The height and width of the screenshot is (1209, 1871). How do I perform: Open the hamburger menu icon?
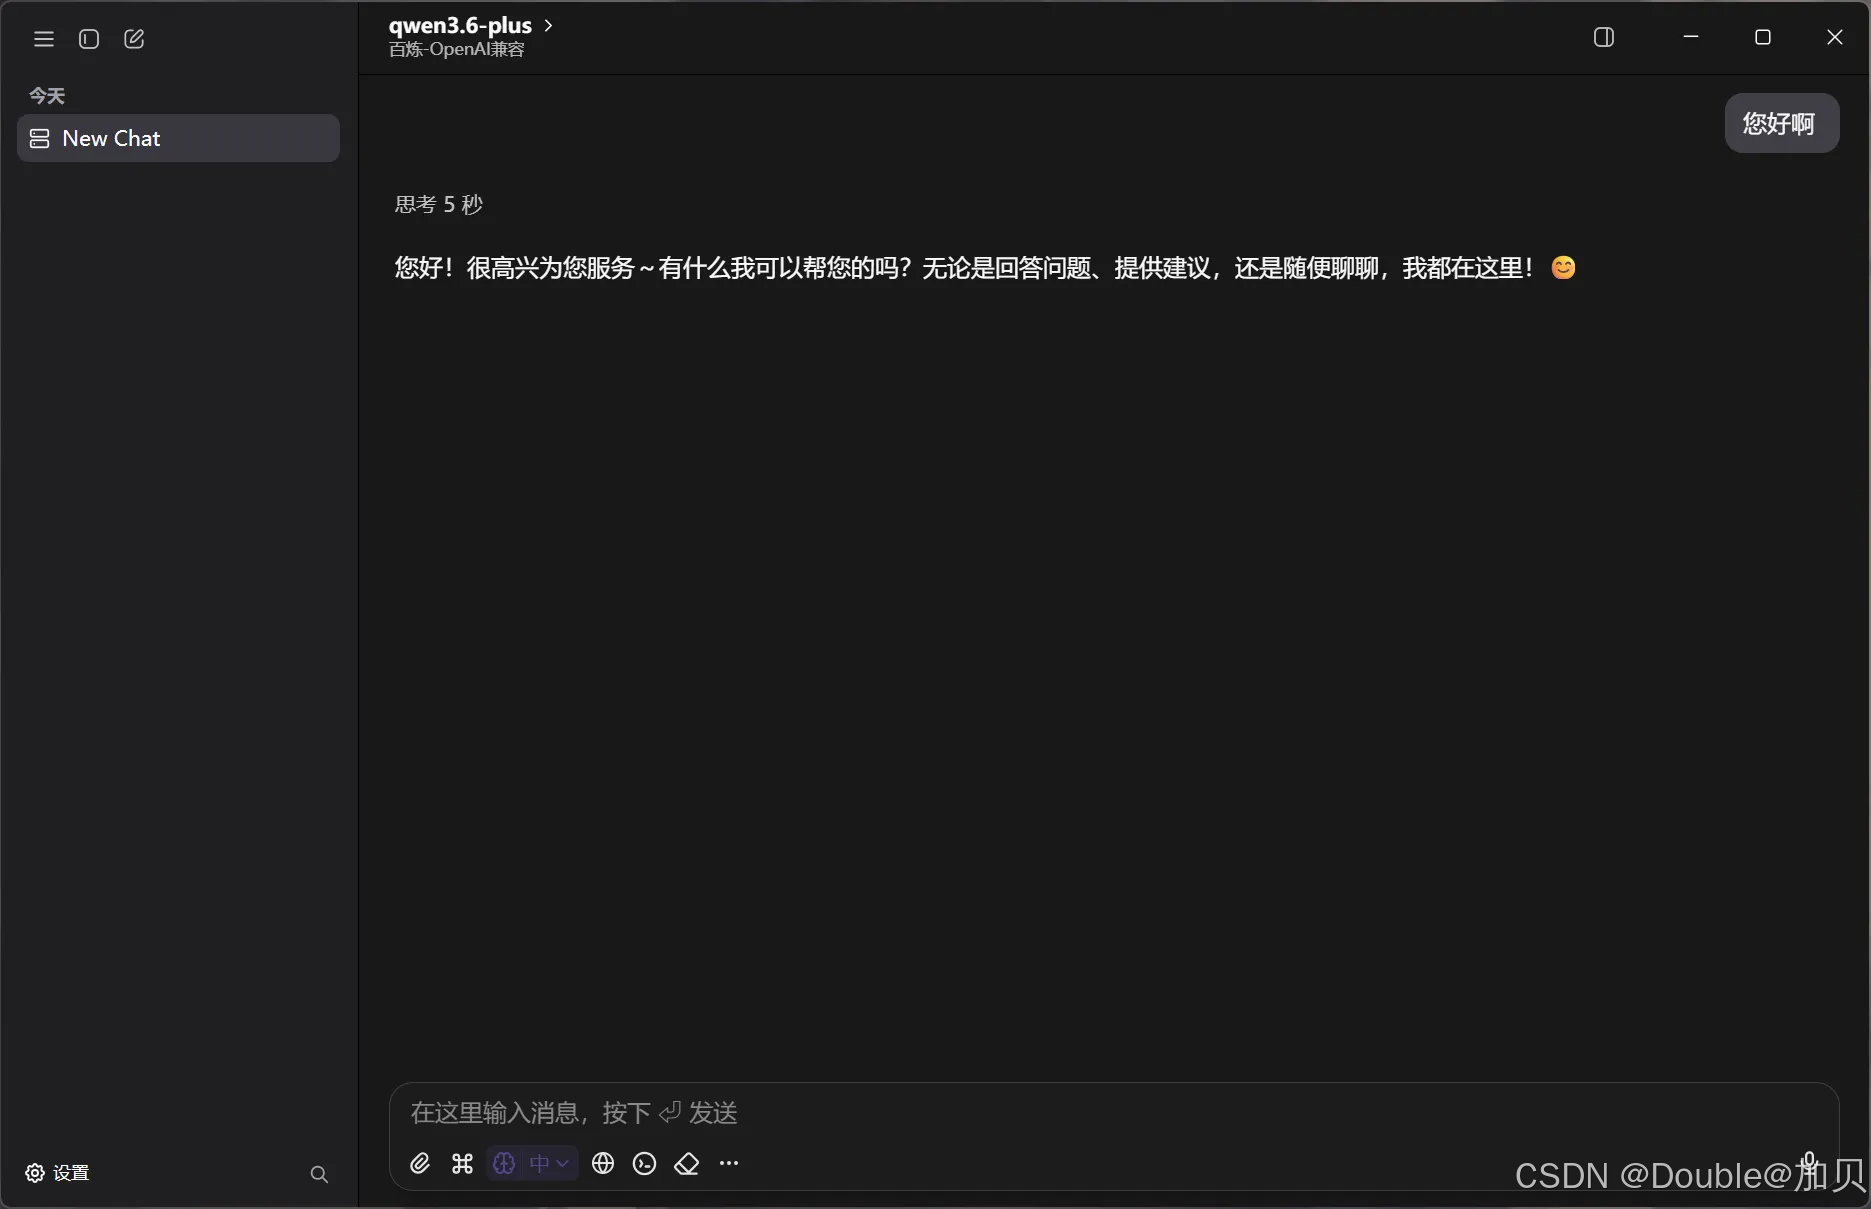coord(44,39)
